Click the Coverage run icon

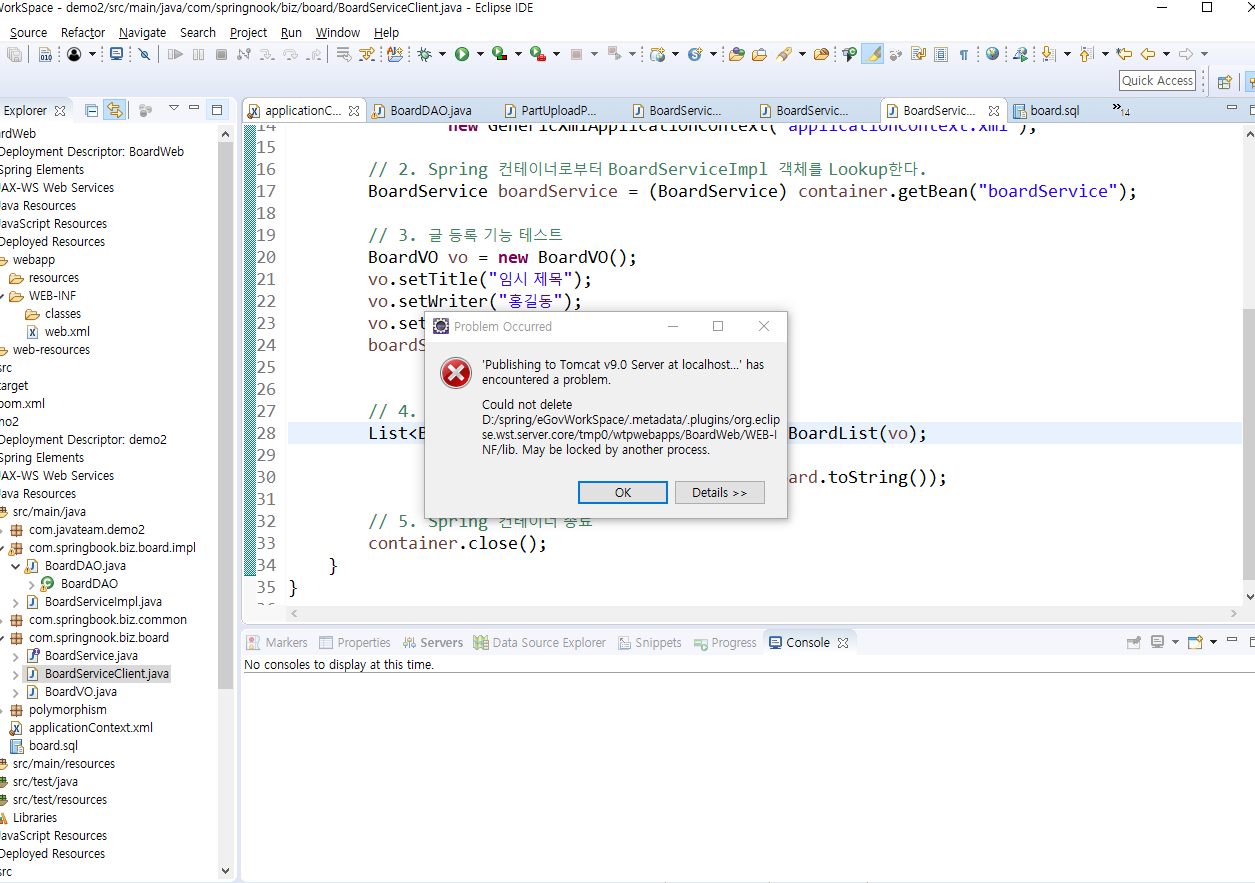click(x=499, y=54)
